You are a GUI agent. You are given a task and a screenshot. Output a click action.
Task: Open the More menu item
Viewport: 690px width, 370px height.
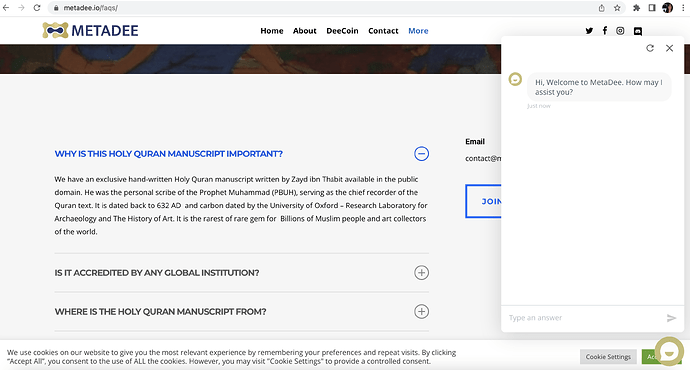418,31
